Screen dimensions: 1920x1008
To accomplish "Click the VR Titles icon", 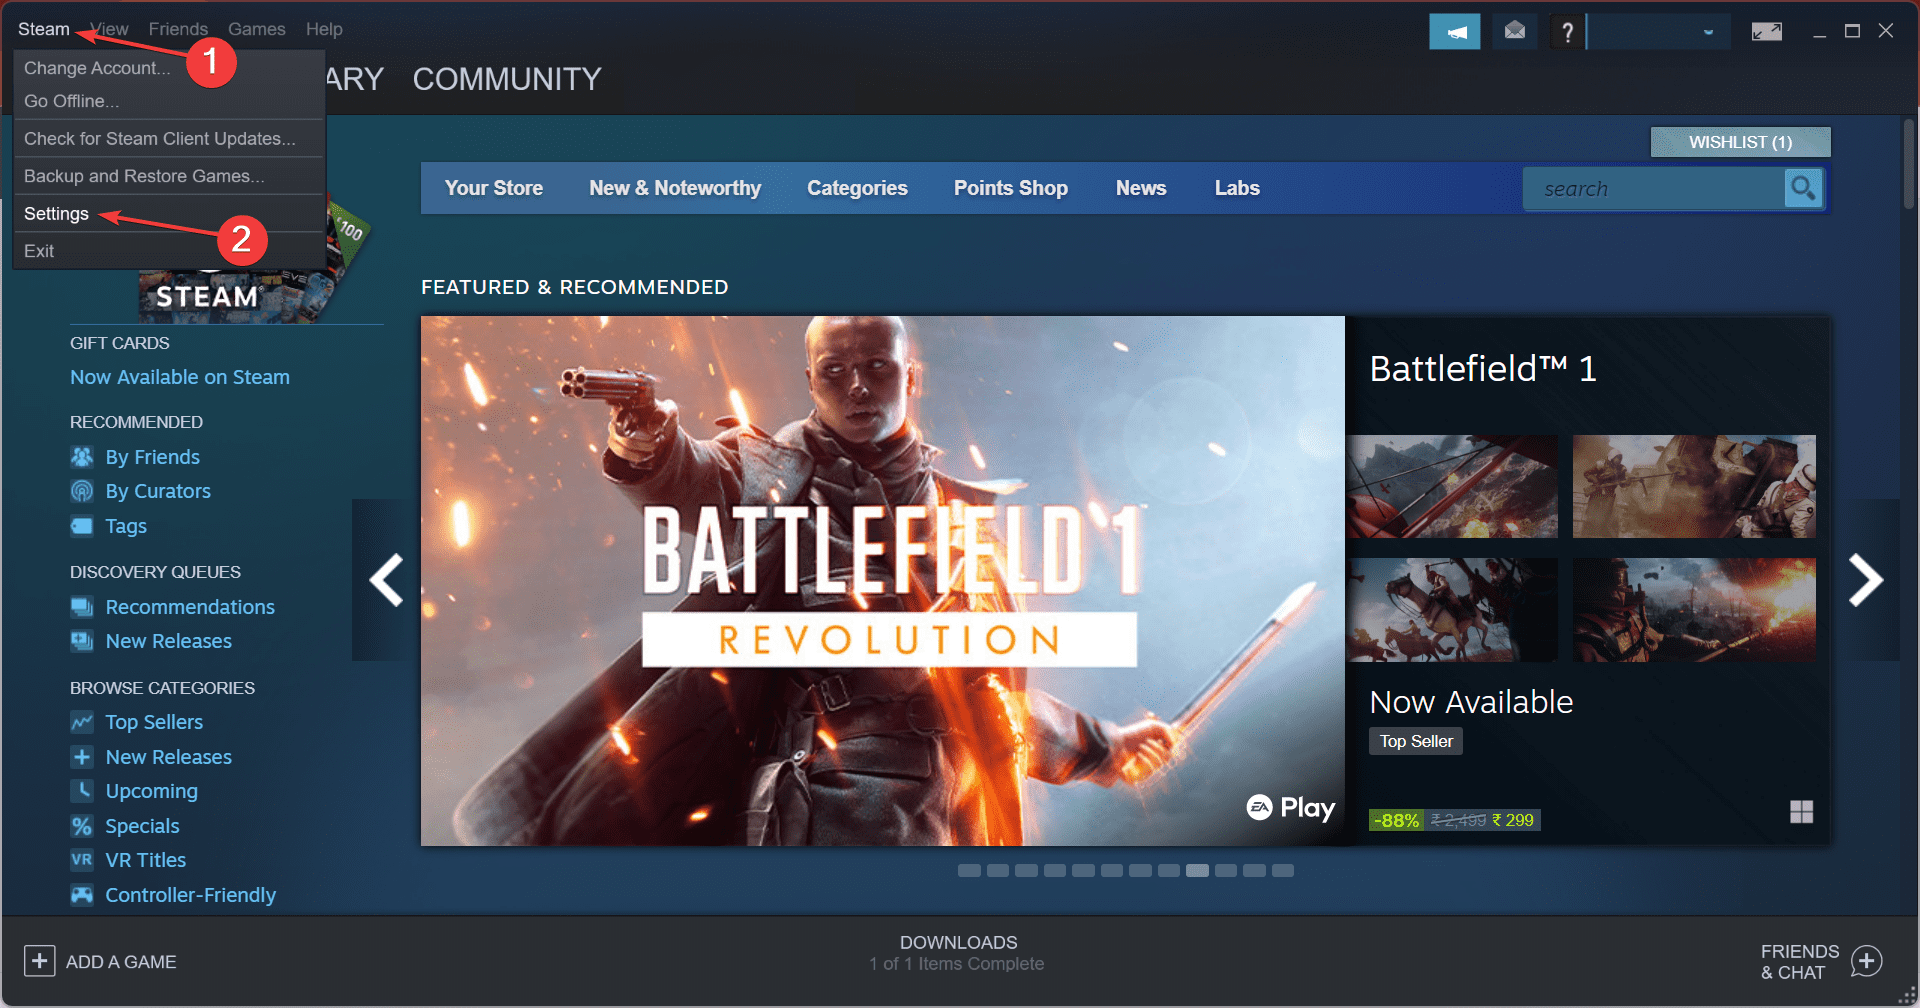I will 82,860.
